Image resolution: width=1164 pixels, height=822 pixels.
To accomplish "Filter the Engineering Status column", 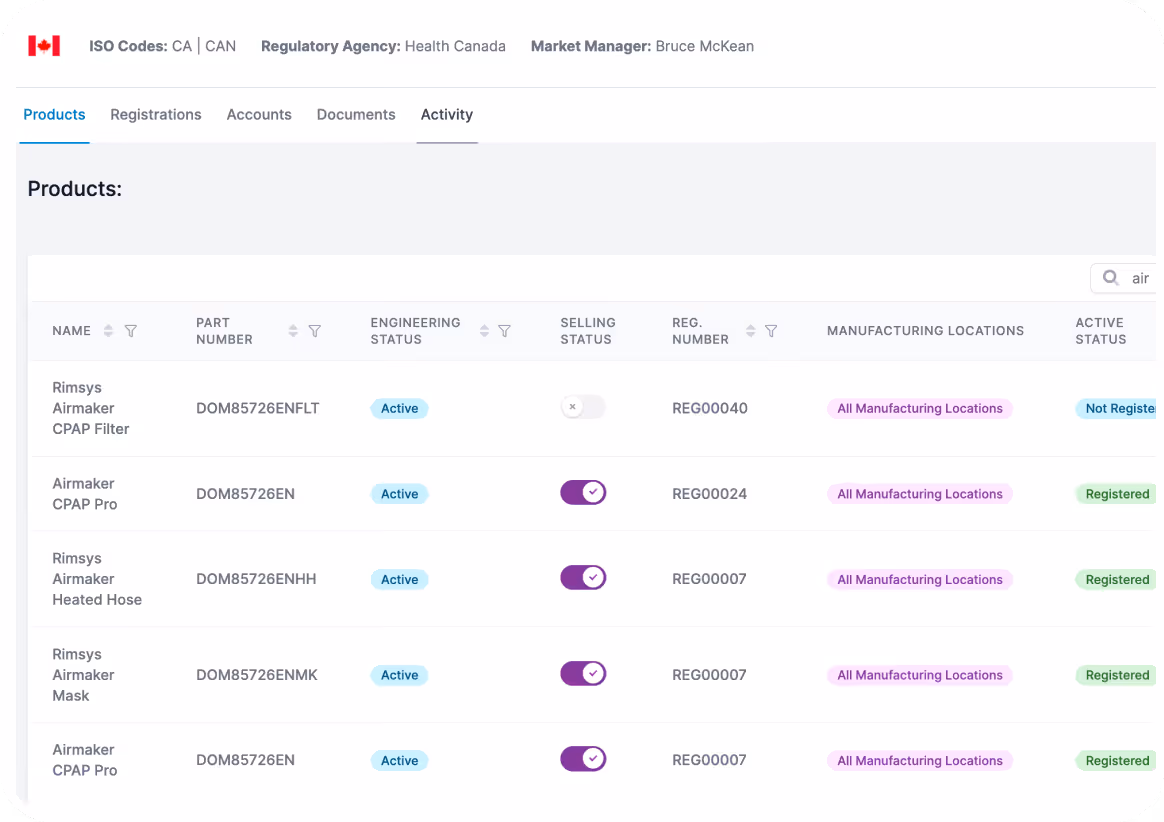I will pos(504,331).
